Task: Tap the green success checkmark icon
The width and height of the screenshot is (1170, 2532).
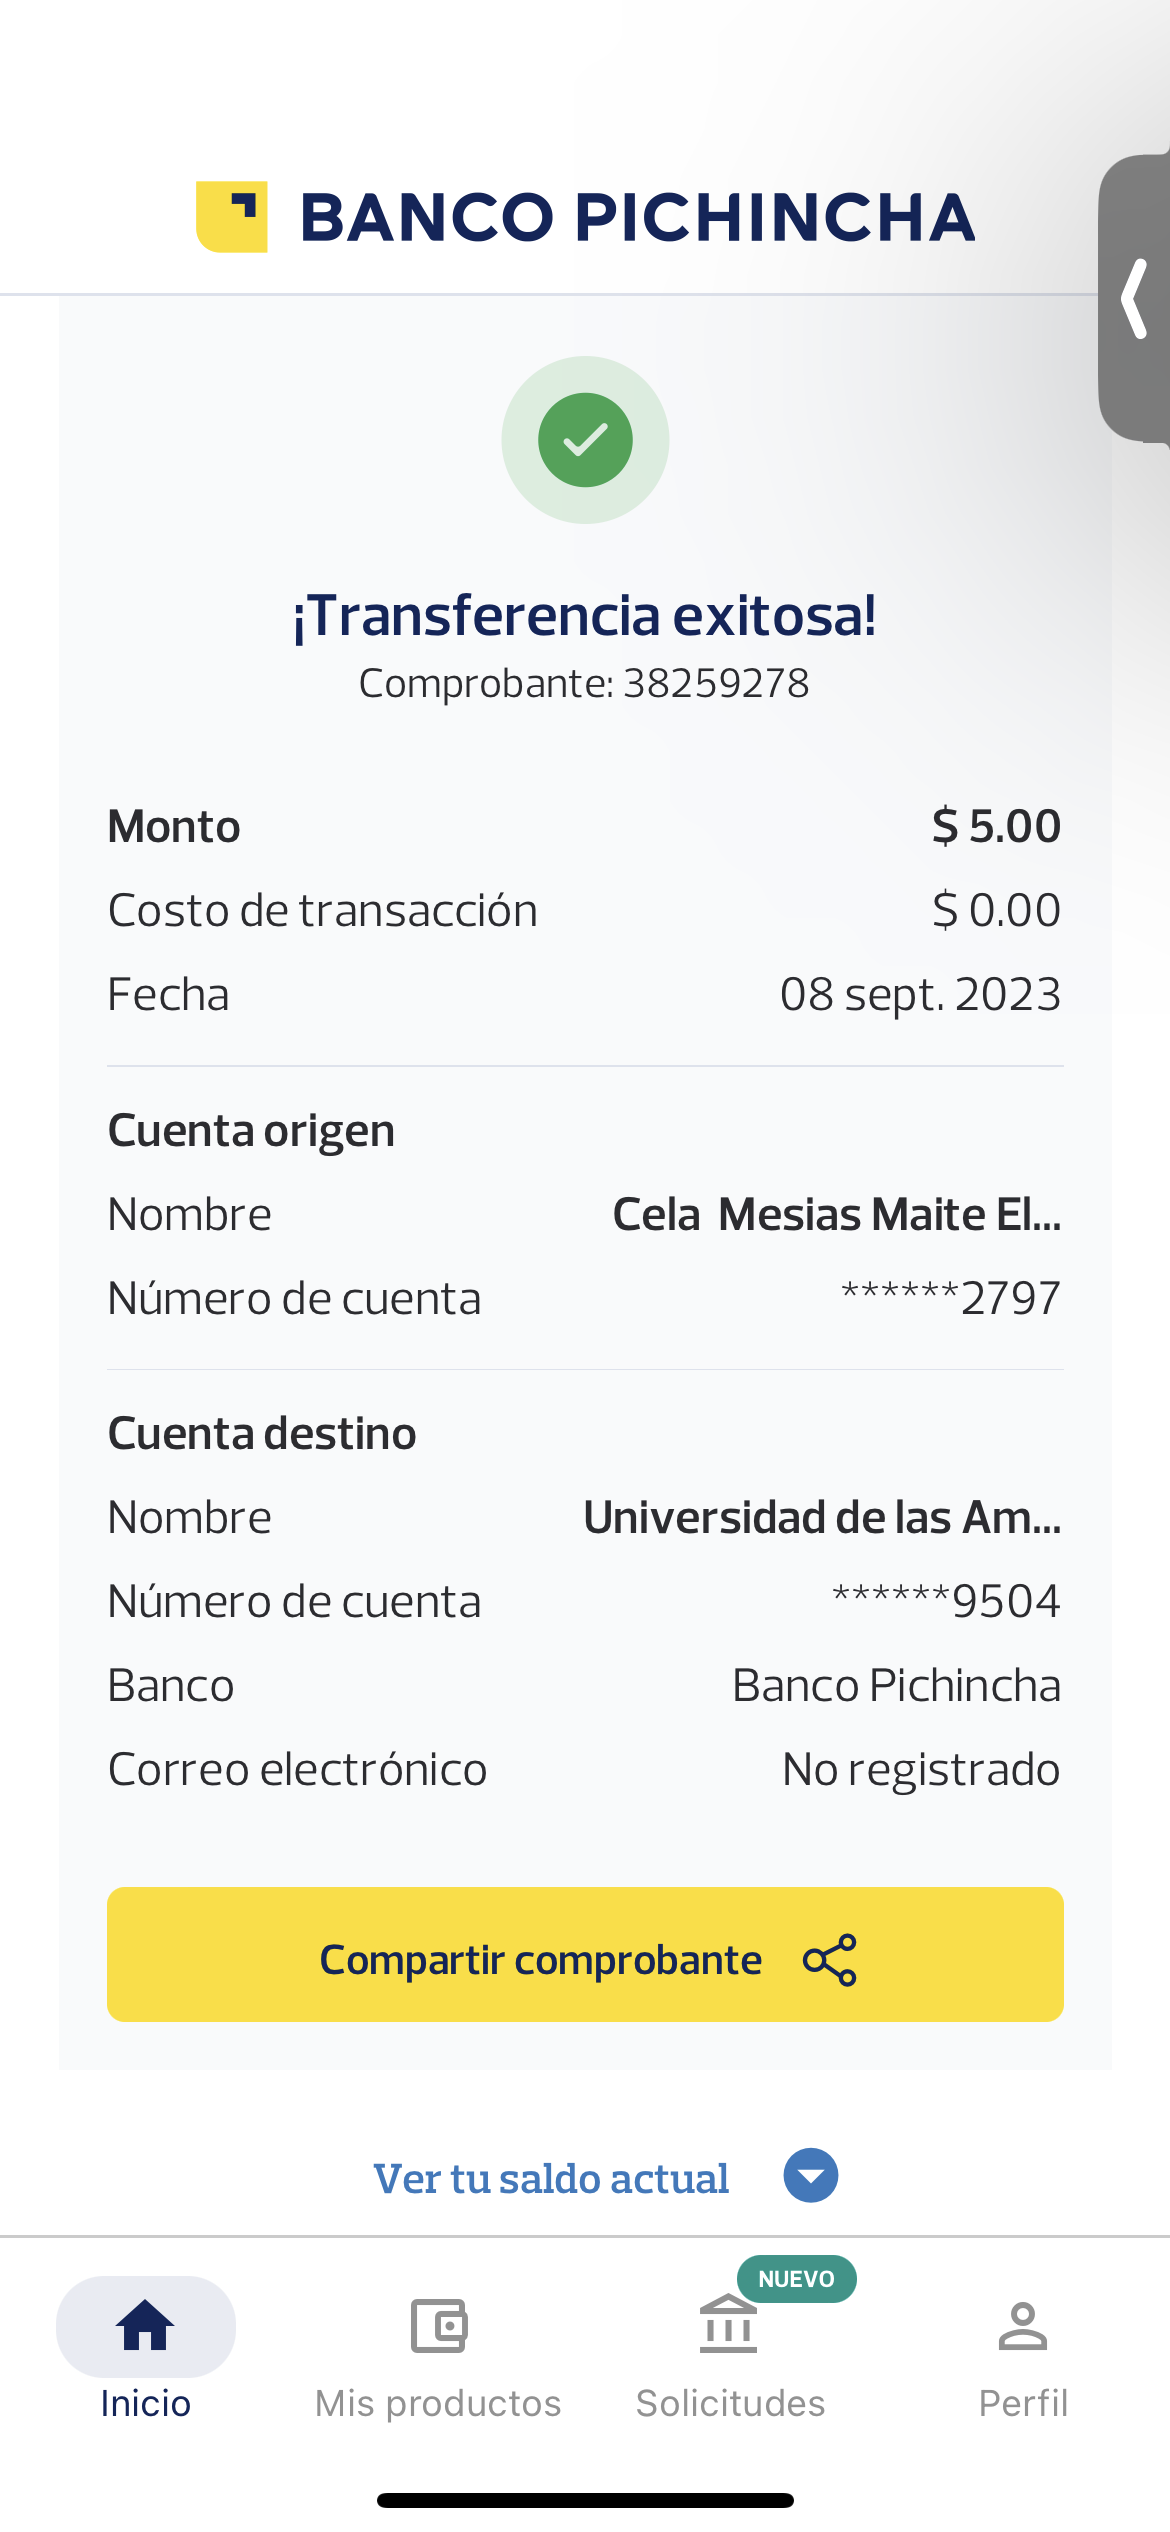Action: coord(585,440)
